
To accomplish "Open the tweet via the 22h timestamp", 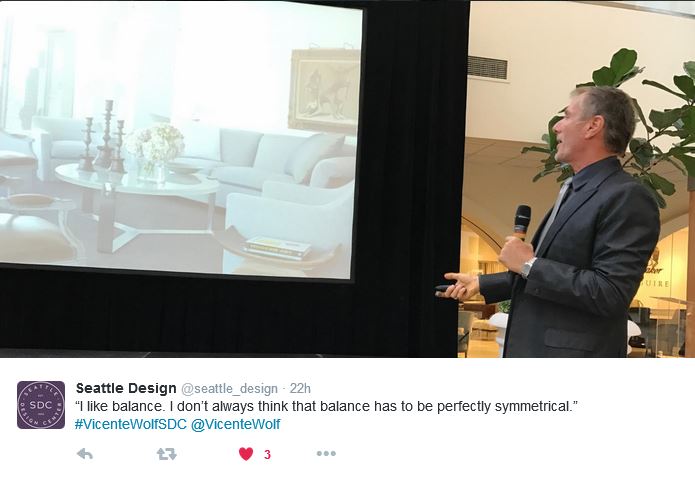I will coord(300,389).
